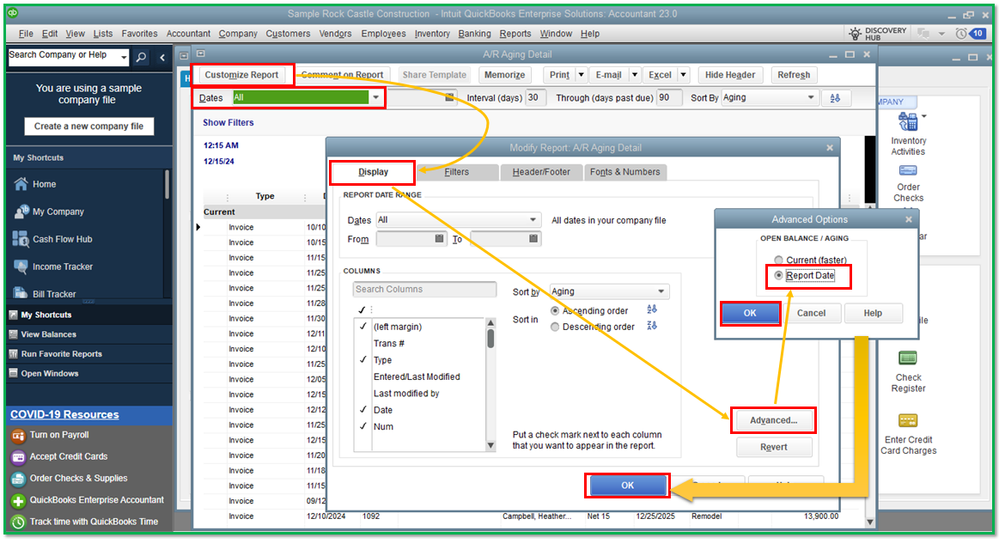The width and height of the screenshot is (999, 539).
Task: Open the Accountant menu
Action: click(x=188, y=34)
